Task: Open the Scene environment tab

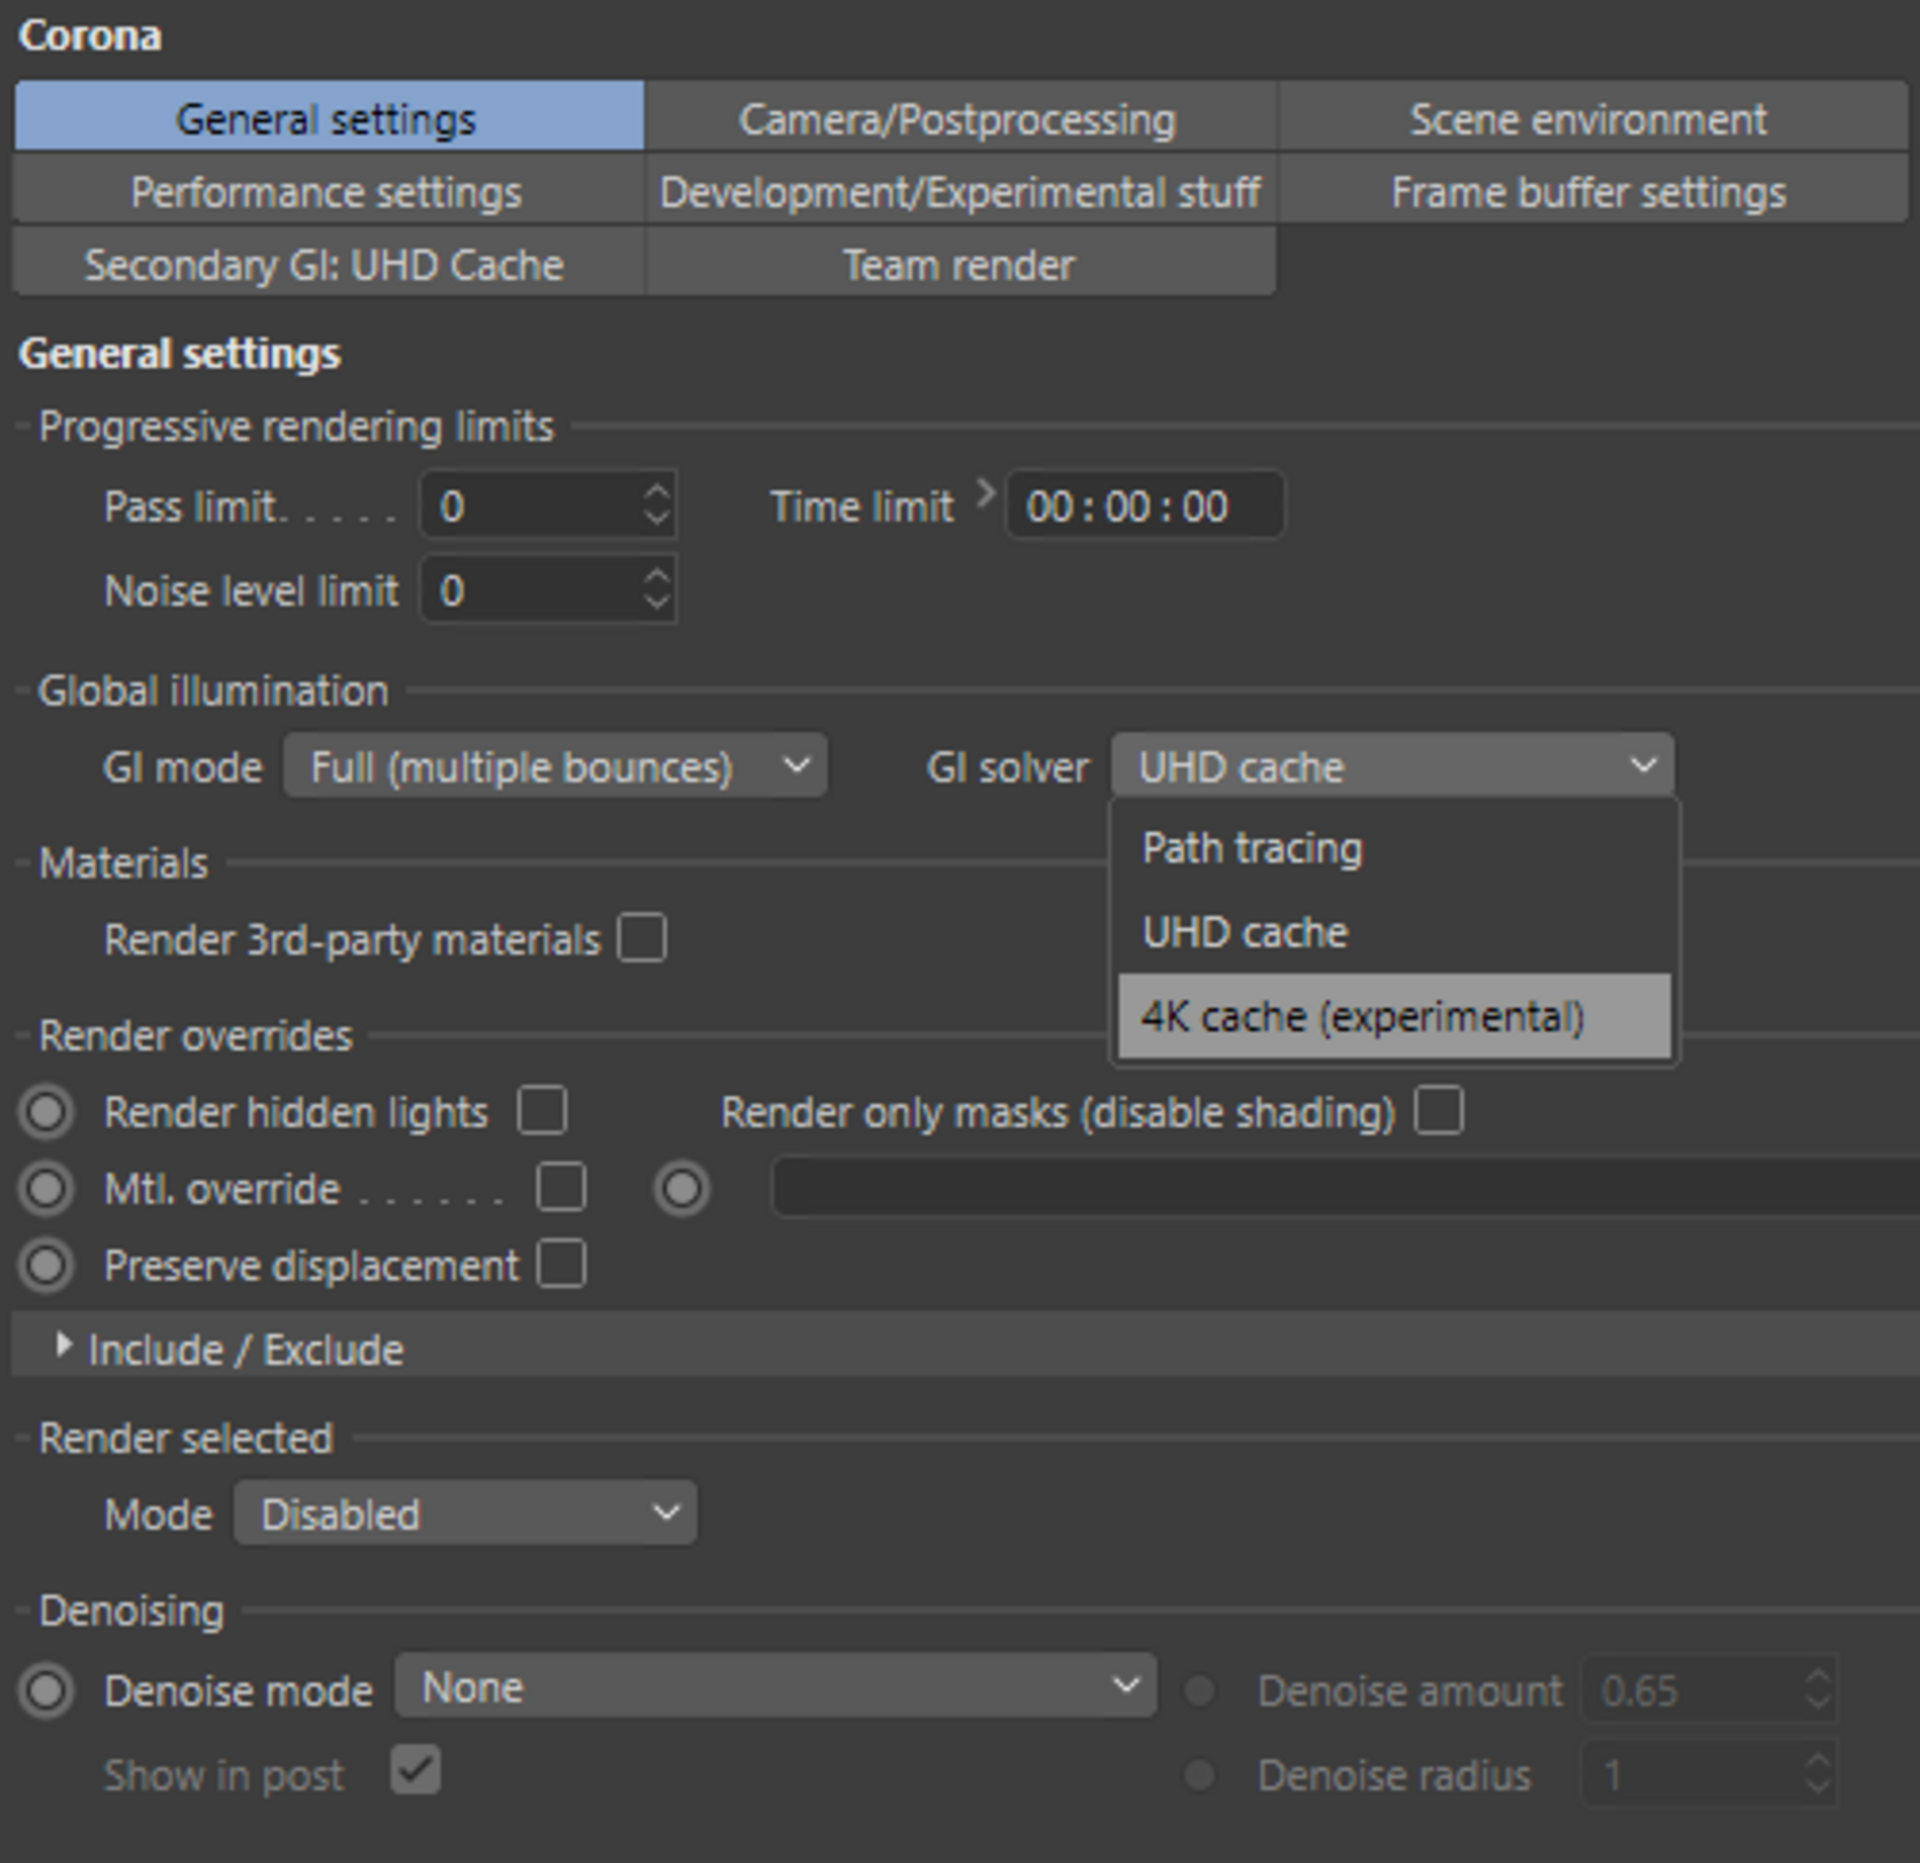Action: [x=1592, y=117]
